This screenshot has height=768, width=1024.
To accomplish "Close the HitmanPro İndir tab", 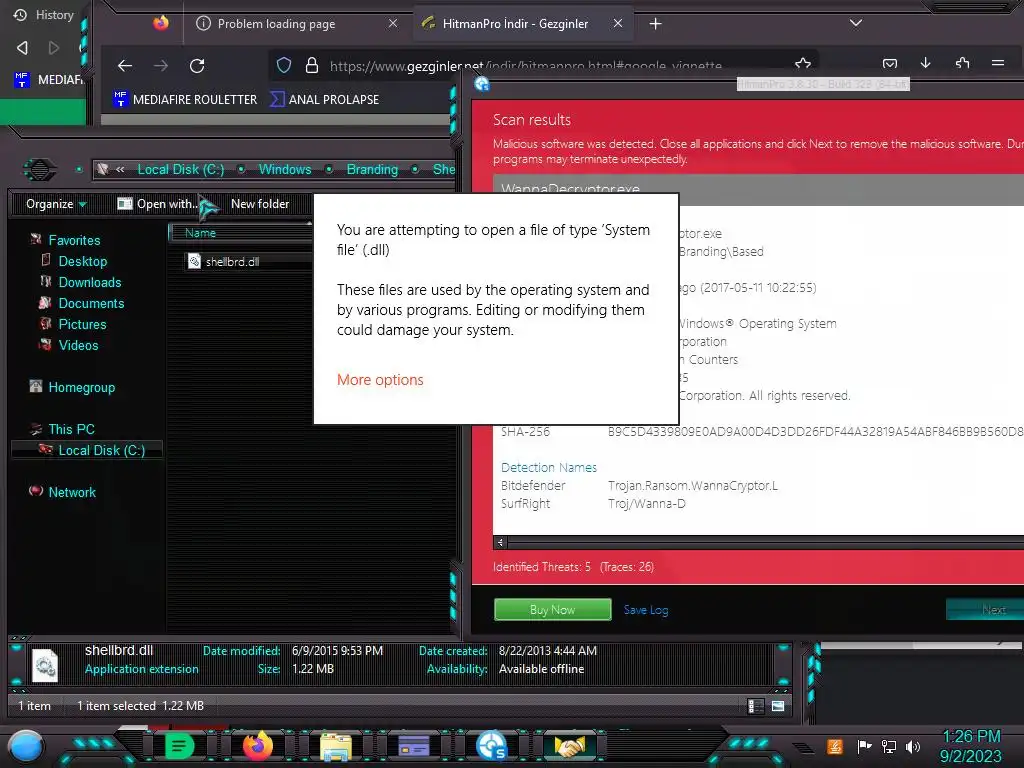I will [x=617, y=24].
